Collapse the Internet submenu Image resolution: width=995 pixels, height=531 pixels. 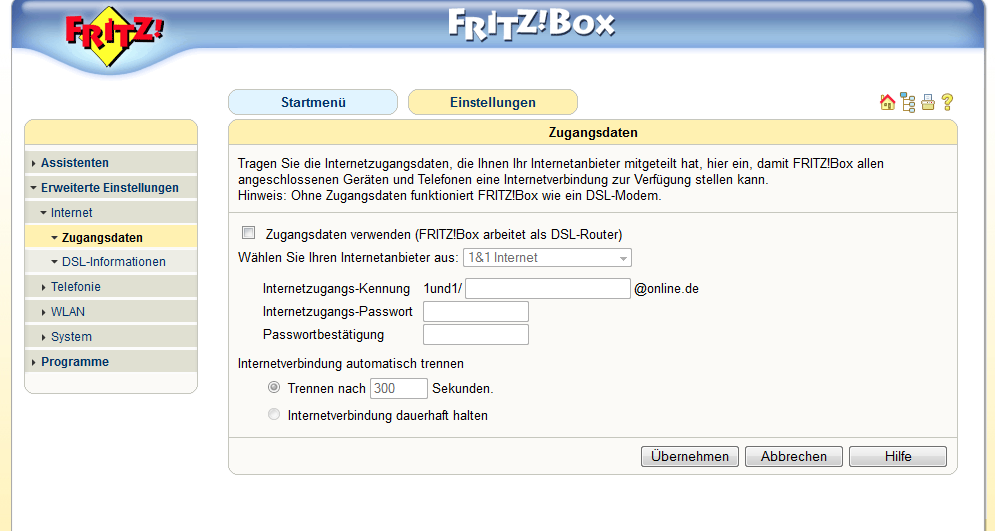click(x=111, y=213)
